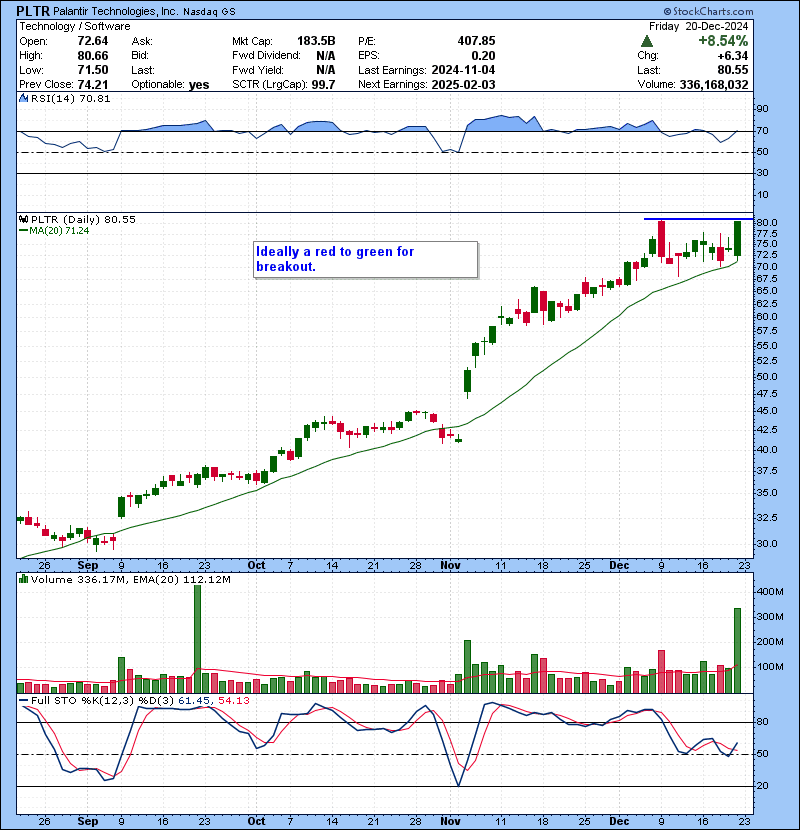Click the Friday 20-Dec-2024 date
Screen dimensions: 800x830
[x=698, y=26]
